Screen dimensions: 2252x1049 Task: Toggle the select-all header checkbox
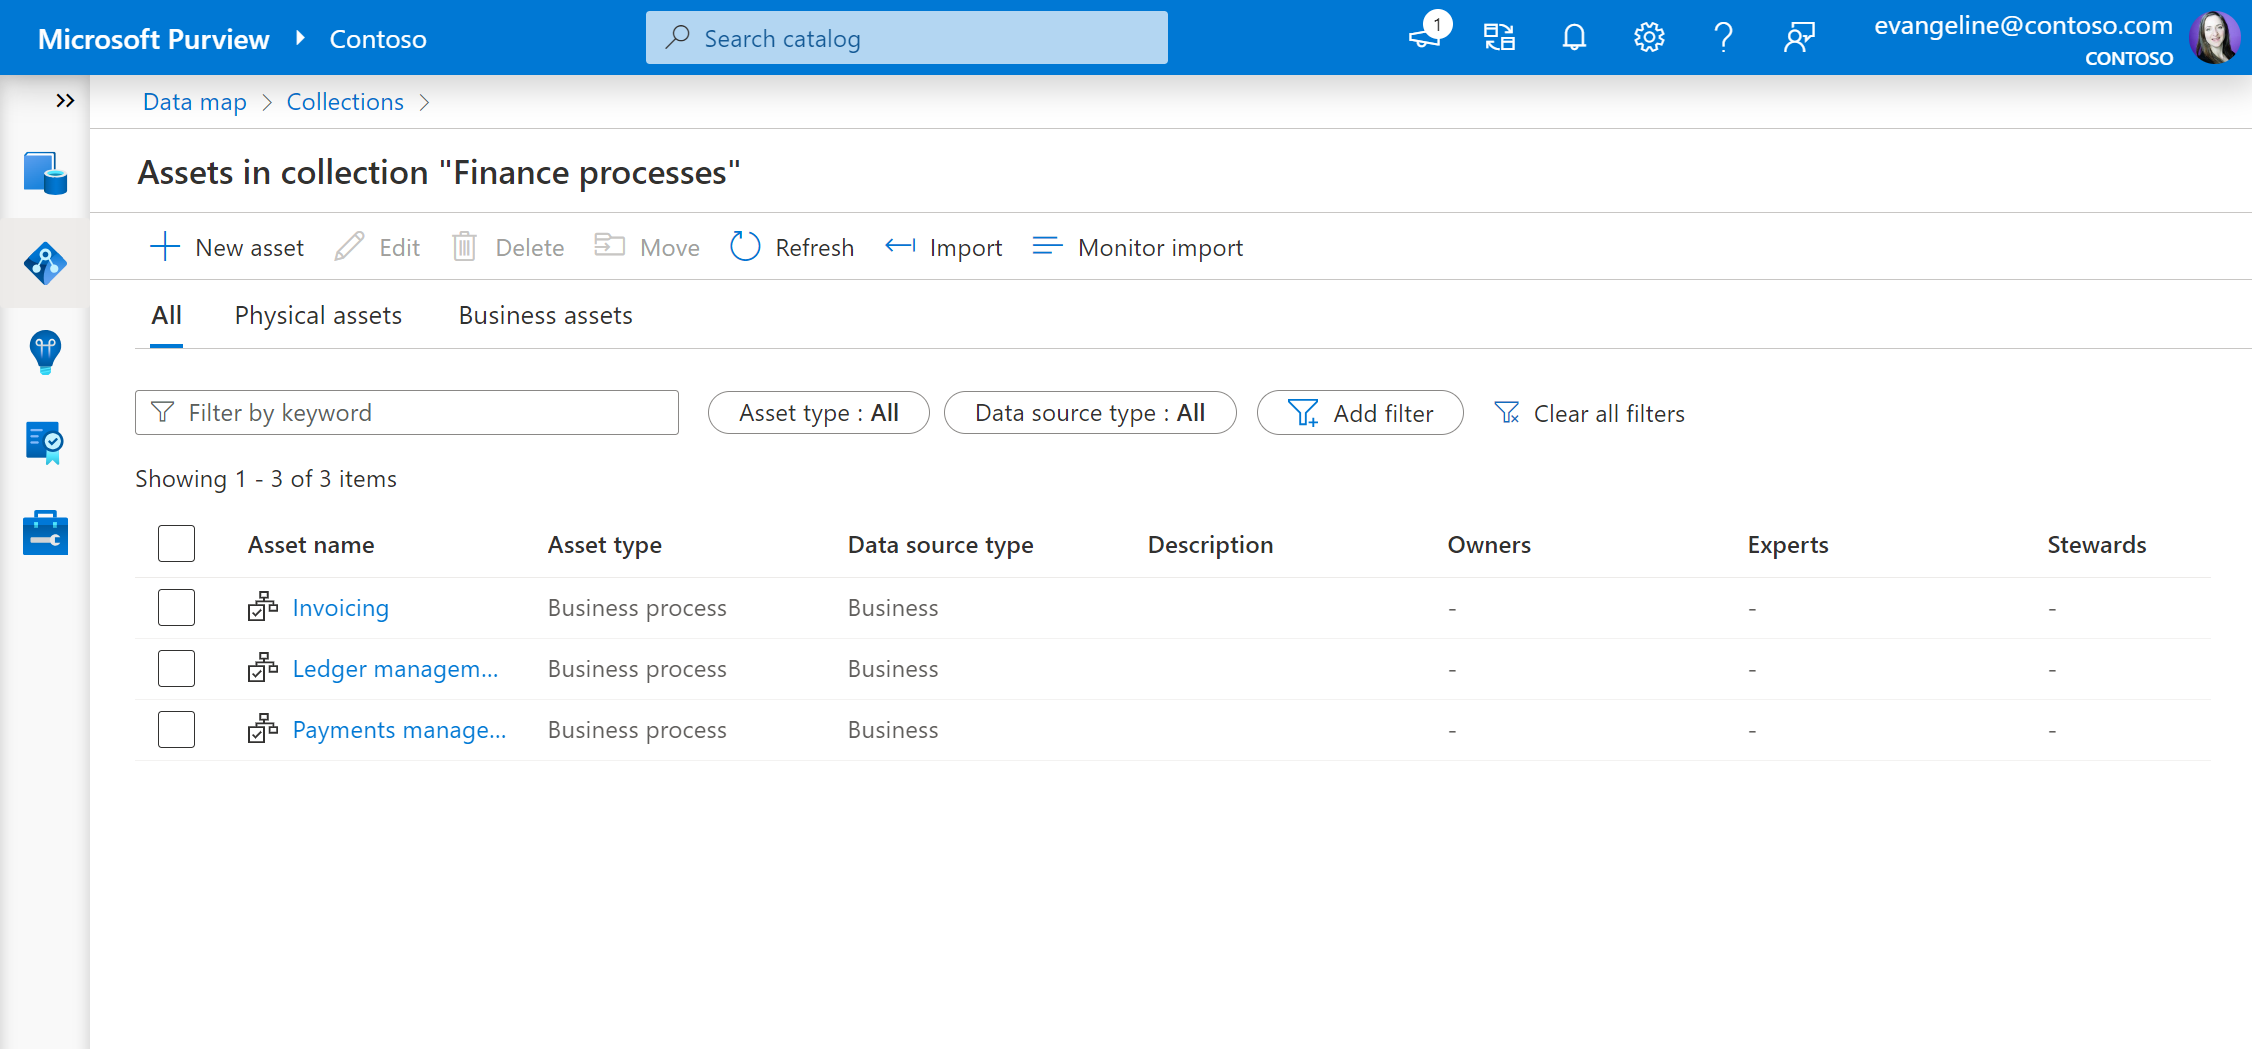click(x=176, y=544)
